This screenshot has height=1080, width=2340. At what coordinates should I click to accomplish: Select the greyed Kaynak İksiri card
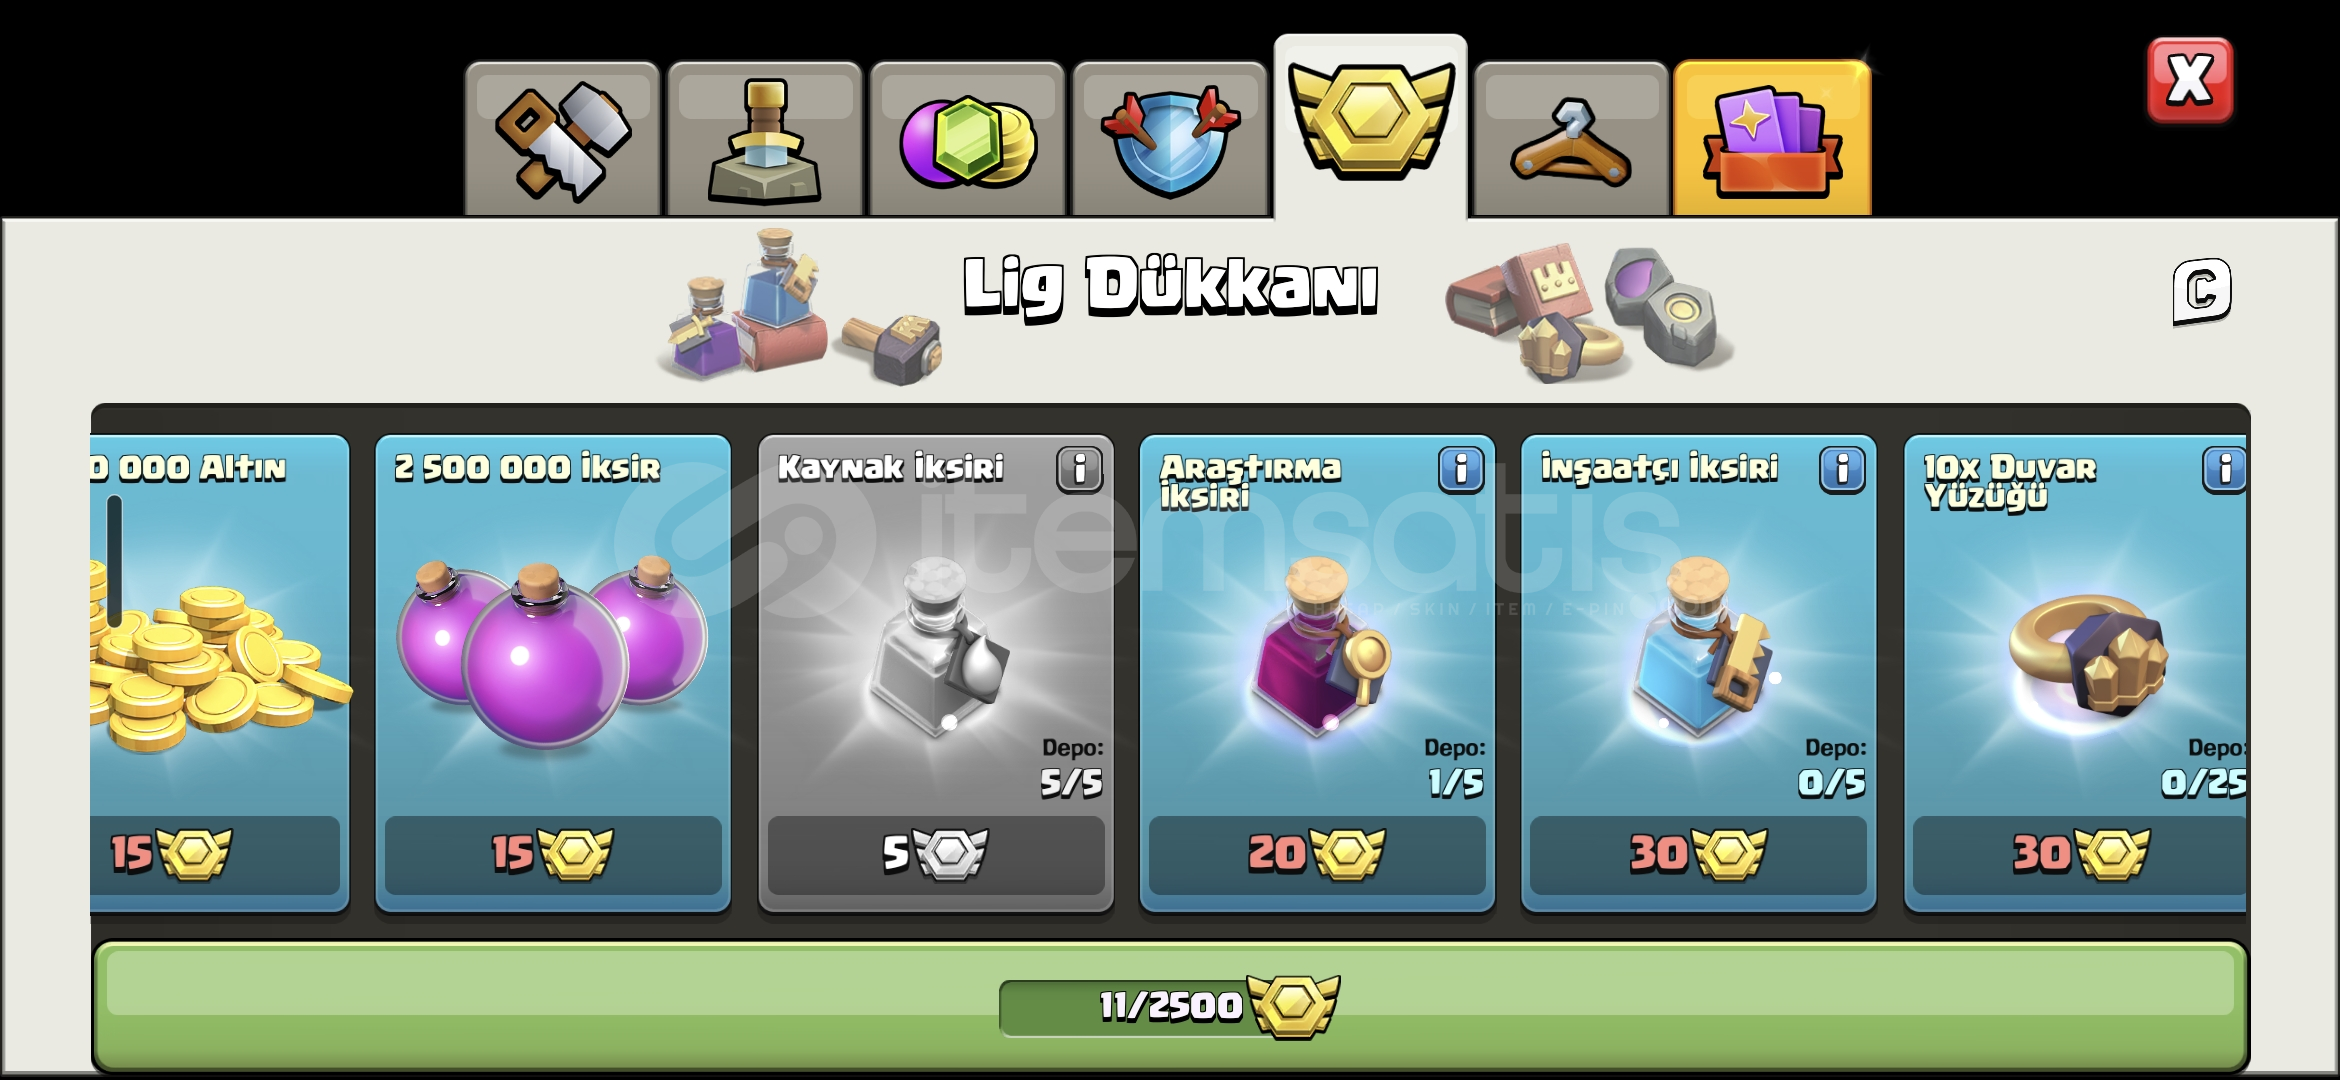pyautogui.click(x=936, y=673)
